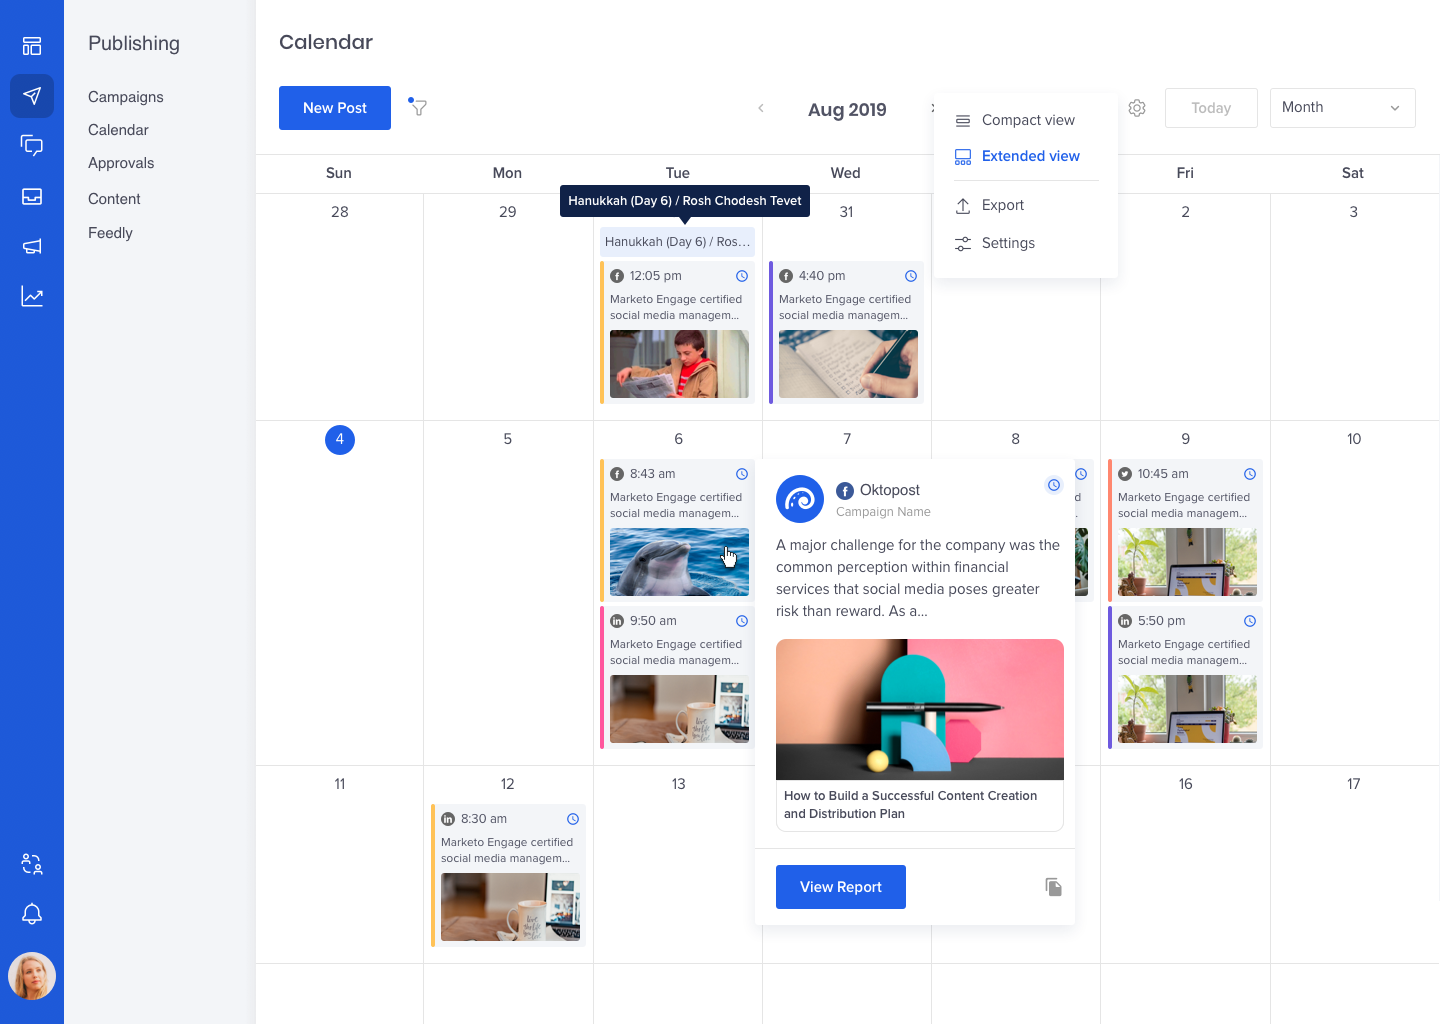Choose Settings from the dropdown menu
The height and width of the screenshot is (1024, 1440).
pyautogui.click(x=1007, y=243)
